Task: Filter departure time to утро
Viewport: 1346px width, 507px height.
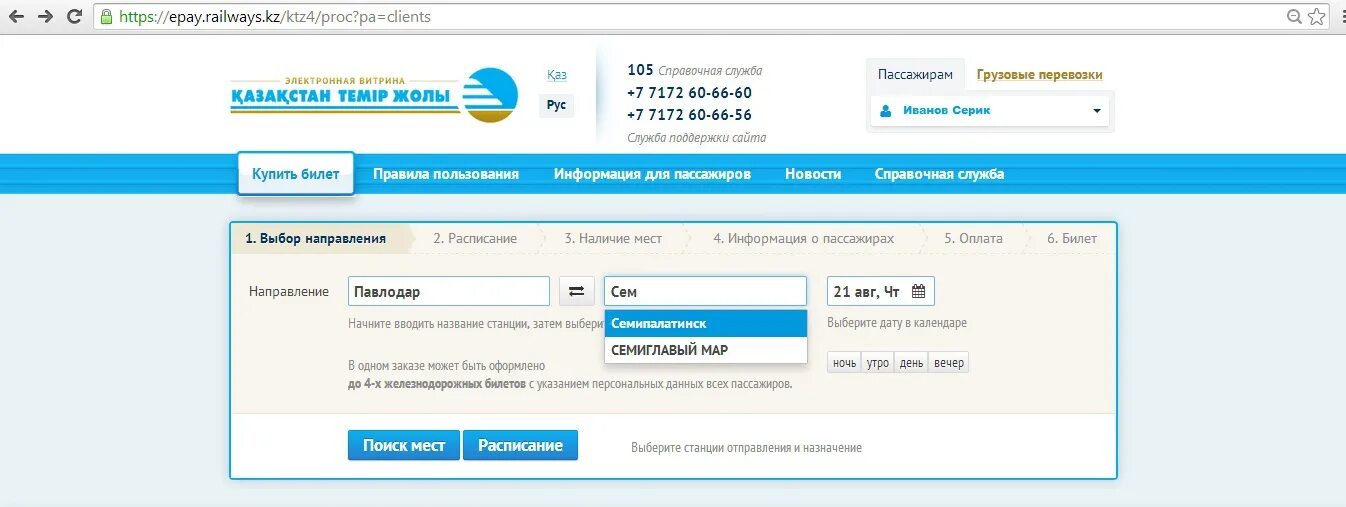Action: tap(878, 362)
